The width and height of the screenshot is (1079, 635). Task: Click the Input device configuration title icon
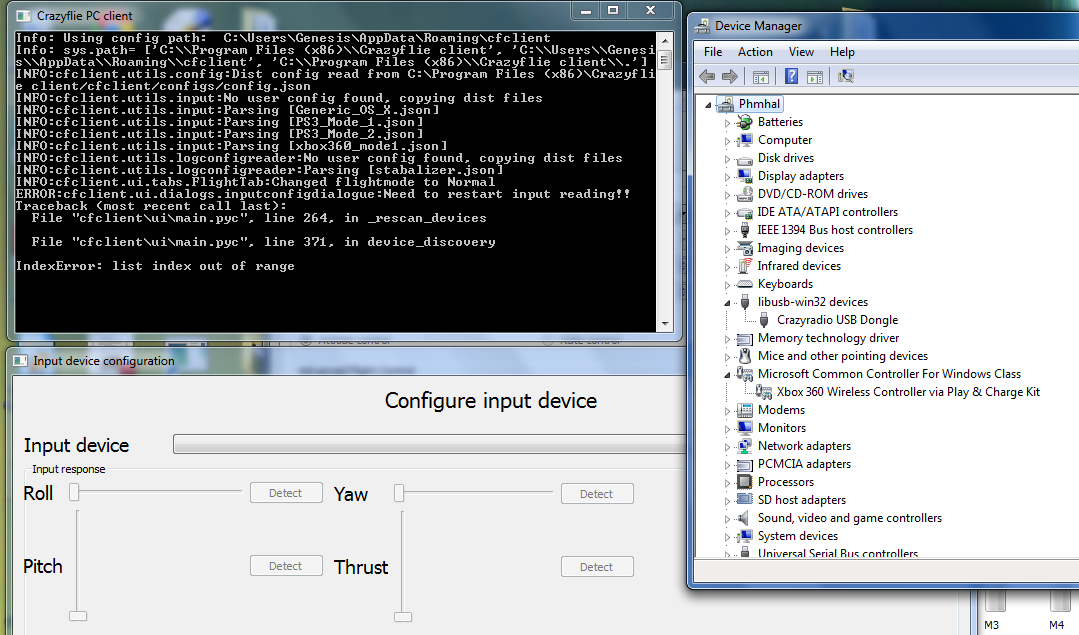pos(22,360)
